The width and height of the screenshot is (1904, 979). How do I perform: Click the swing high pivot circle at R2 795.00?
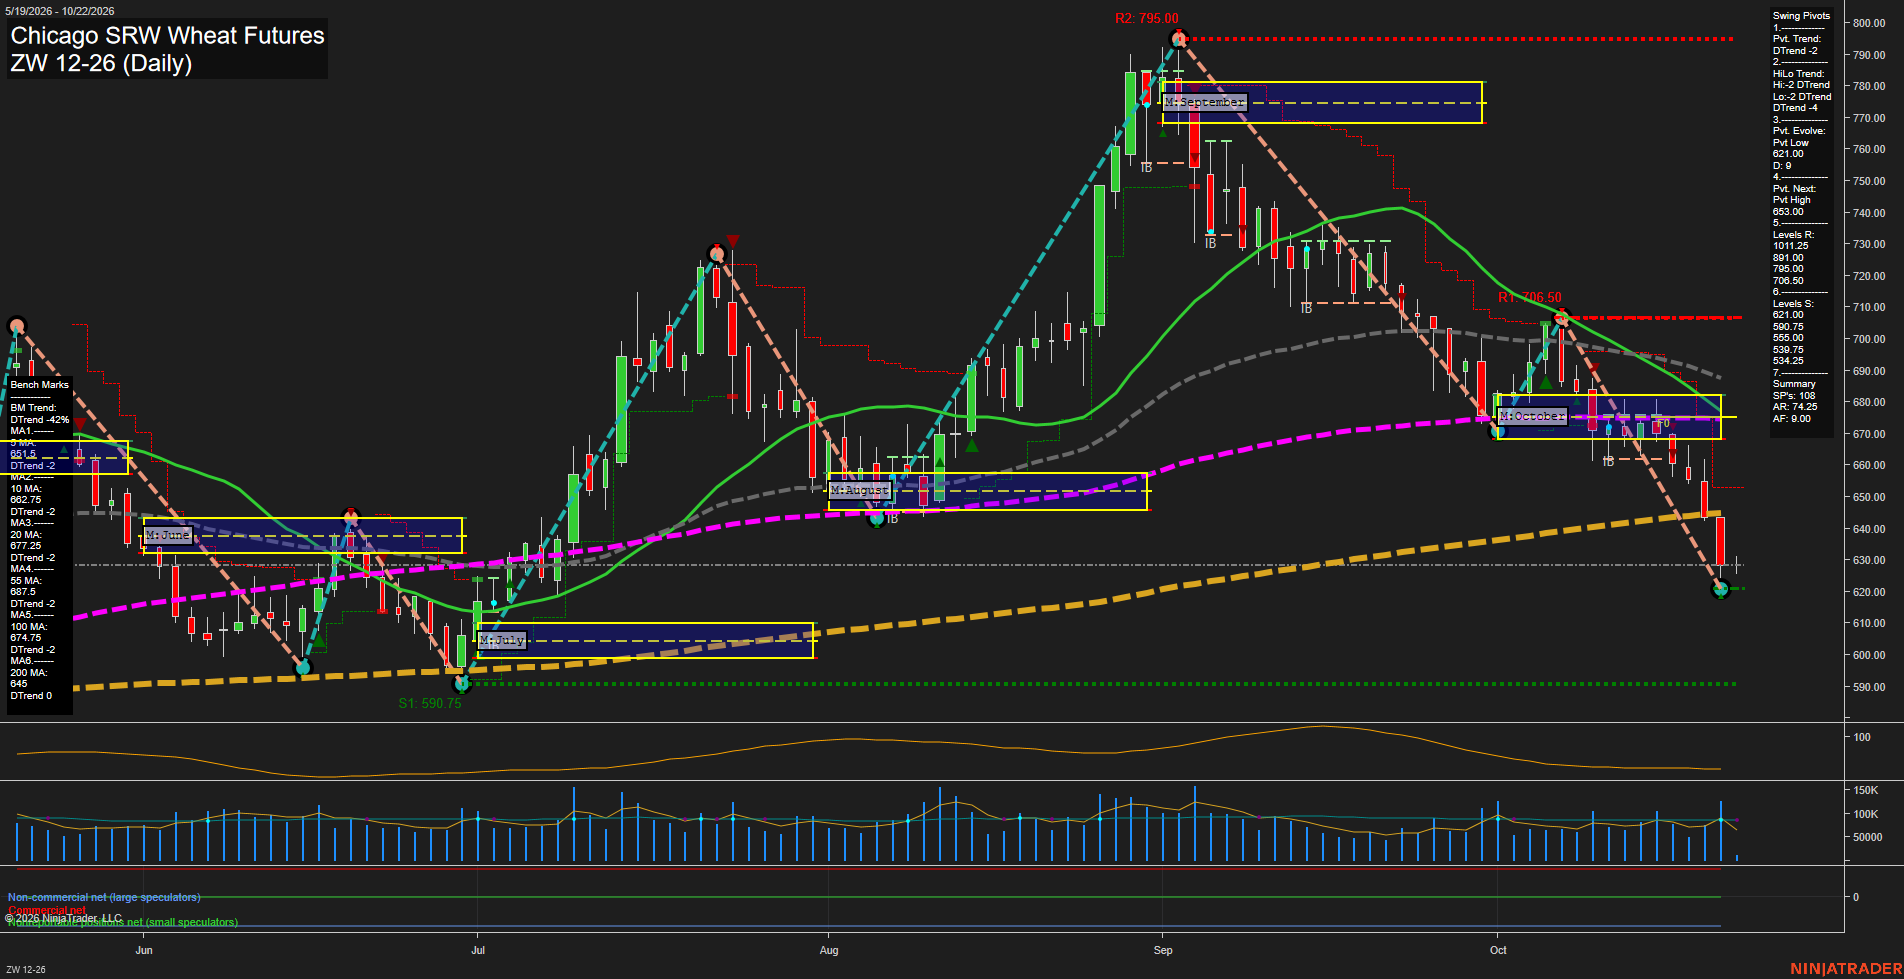point(1178,39)
